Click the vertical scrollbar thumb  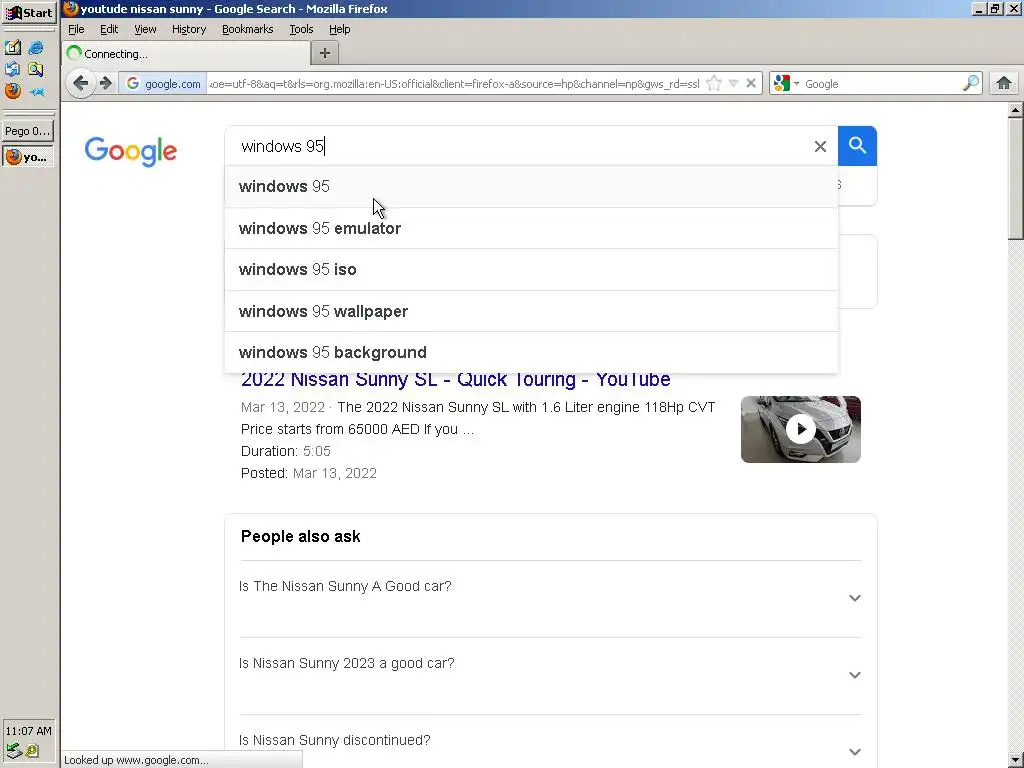(1015, 180)
